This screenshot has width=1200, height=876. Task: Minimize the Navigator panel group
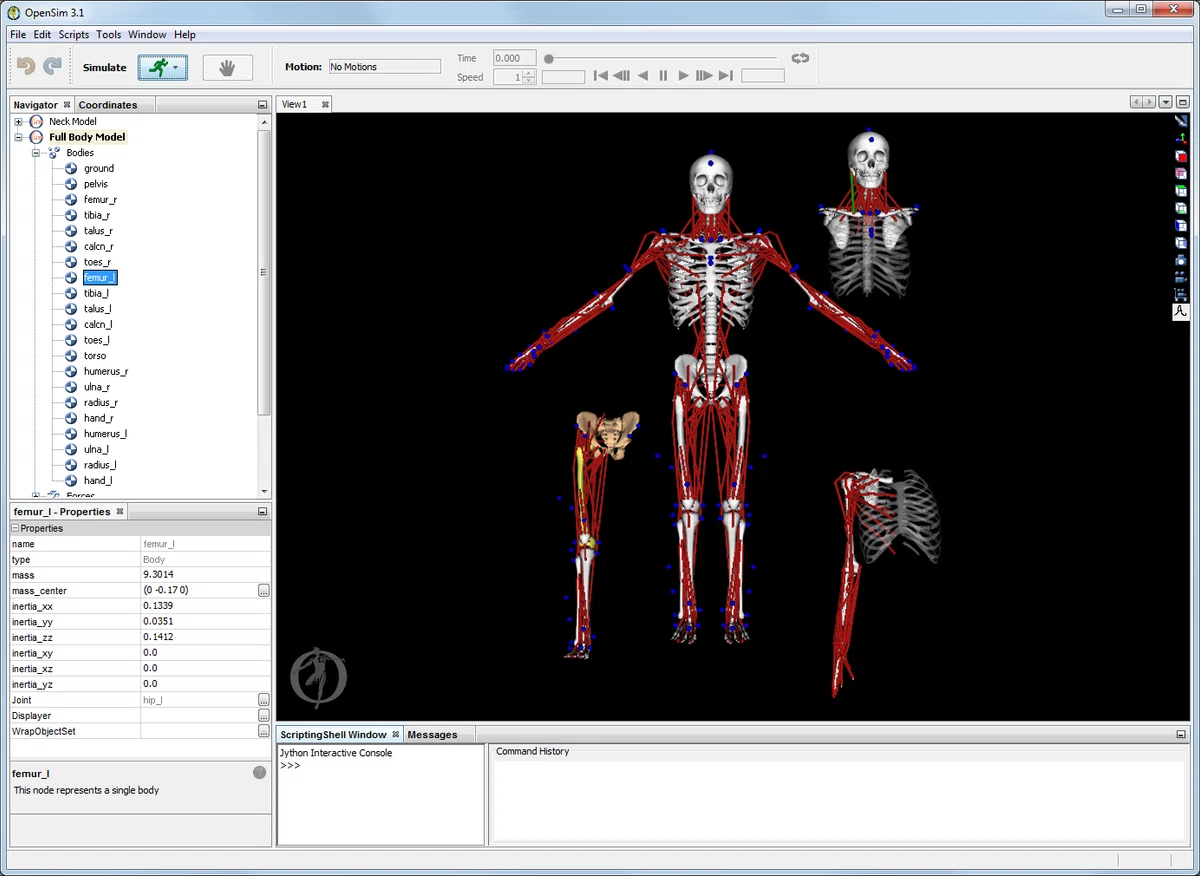[x=262, y=105]
